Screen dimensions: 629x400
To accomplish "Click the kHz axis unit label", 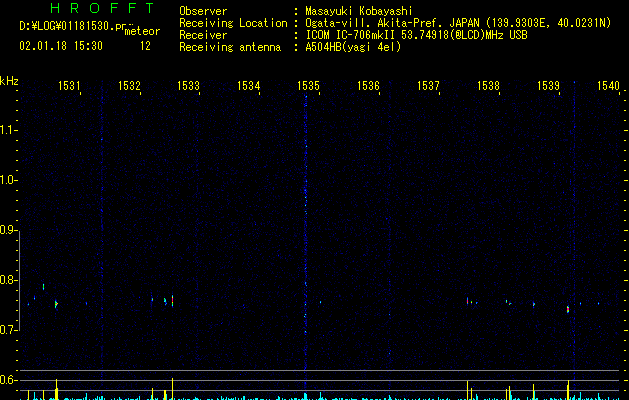I will tap(9, 81).
